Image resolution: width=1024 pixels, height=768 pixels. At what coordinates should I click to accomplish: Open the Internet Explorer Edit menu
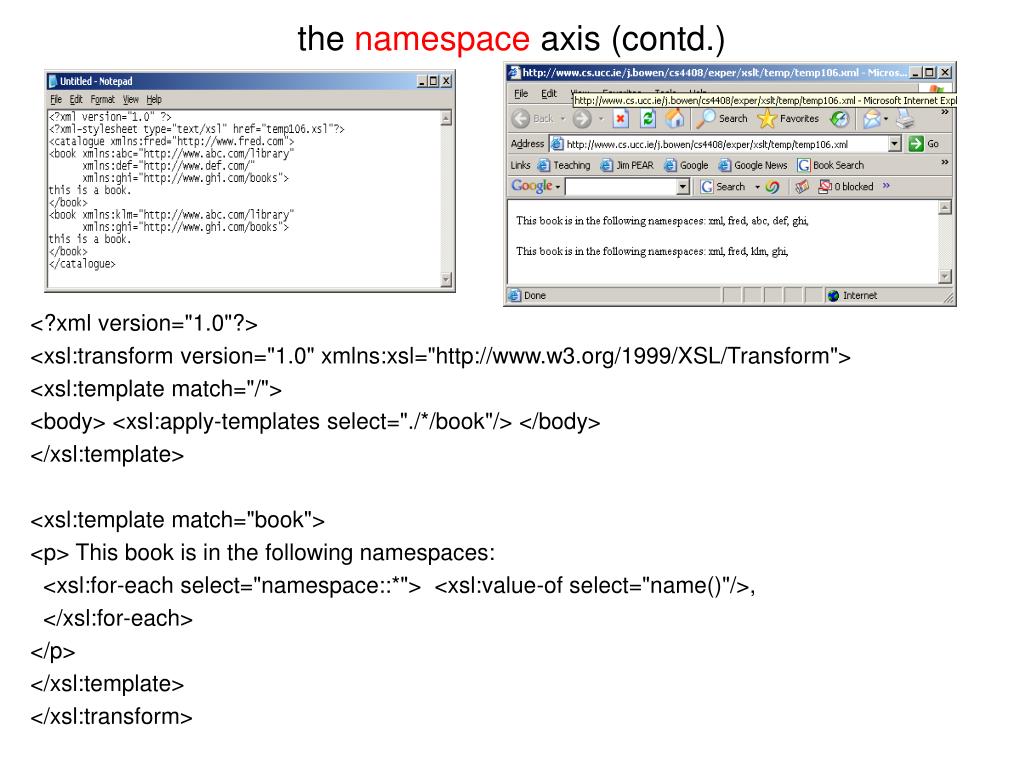[549, 93]
